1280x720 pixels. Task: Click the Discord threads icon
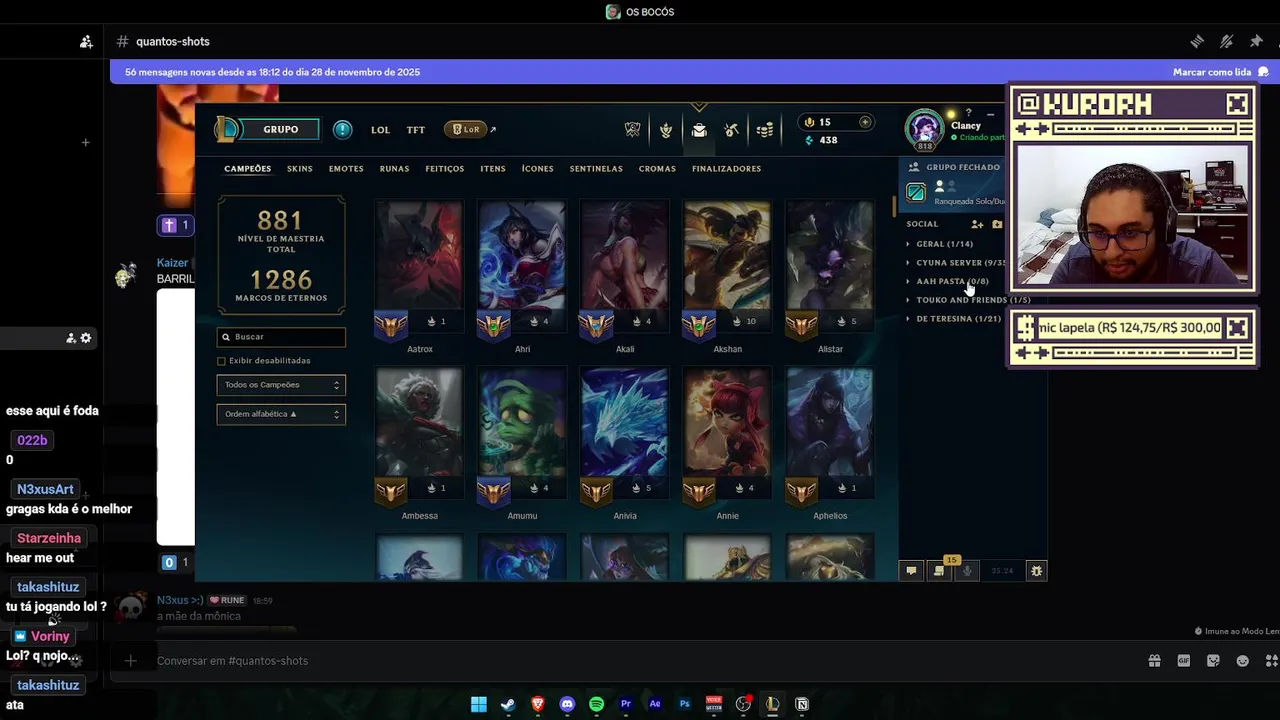coord(1197,41)
